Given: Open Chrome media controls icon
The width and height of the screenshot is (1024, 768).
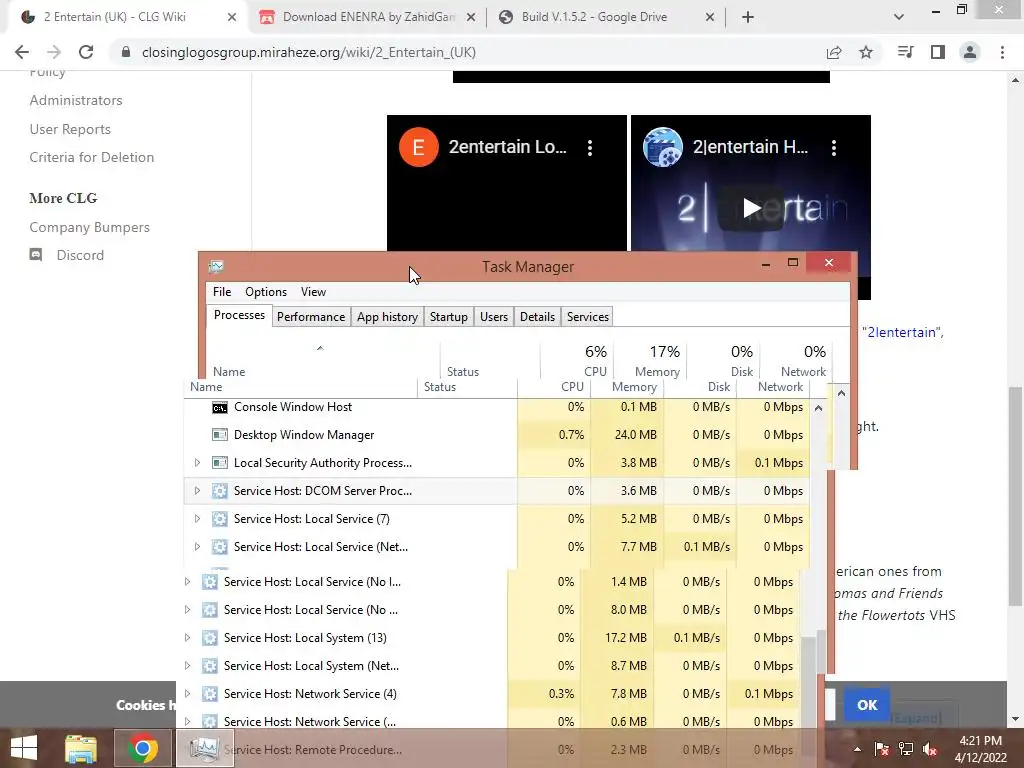Looking at the screenshot, I should 905,52.
